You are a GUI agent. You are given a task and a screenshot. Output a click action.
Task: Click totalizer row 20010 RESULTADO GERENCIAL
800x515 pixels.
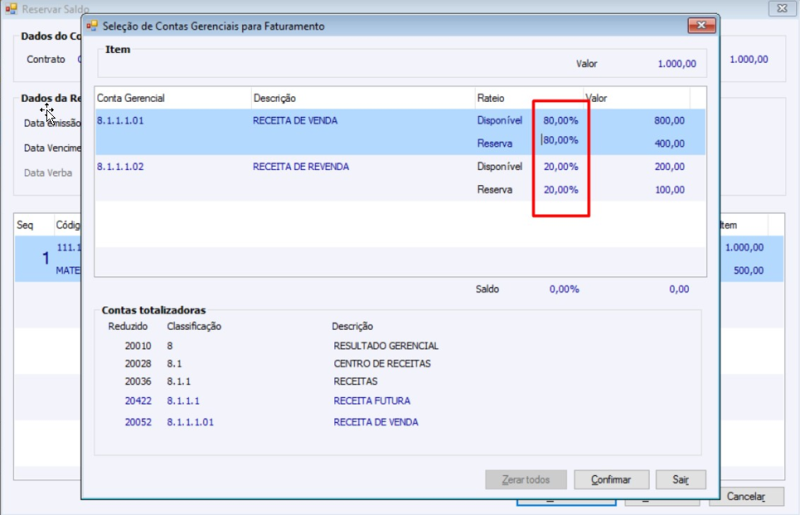(281, 346)
